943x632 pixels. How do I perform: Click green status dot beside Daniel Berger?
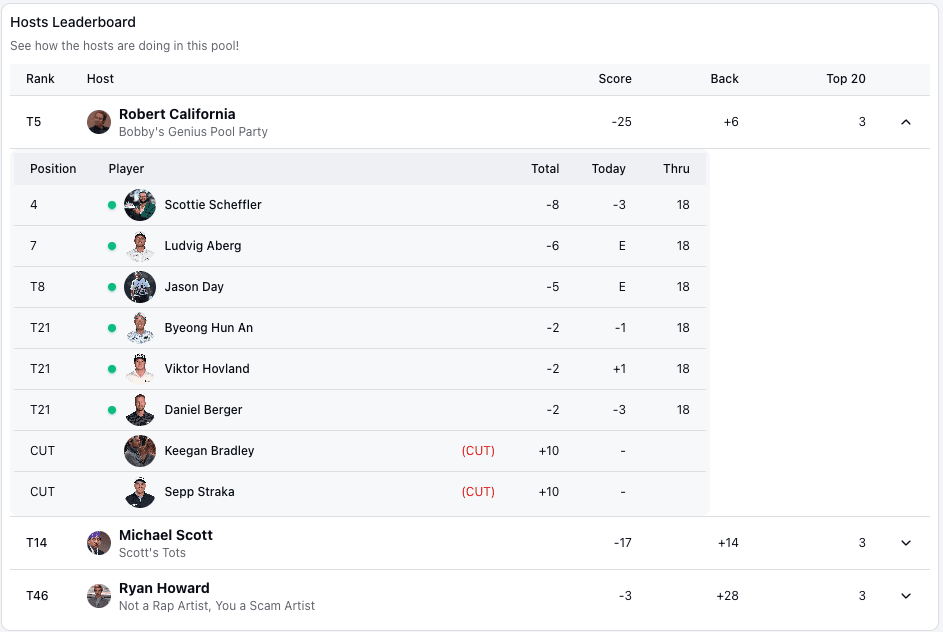click(x=112, y=410)
